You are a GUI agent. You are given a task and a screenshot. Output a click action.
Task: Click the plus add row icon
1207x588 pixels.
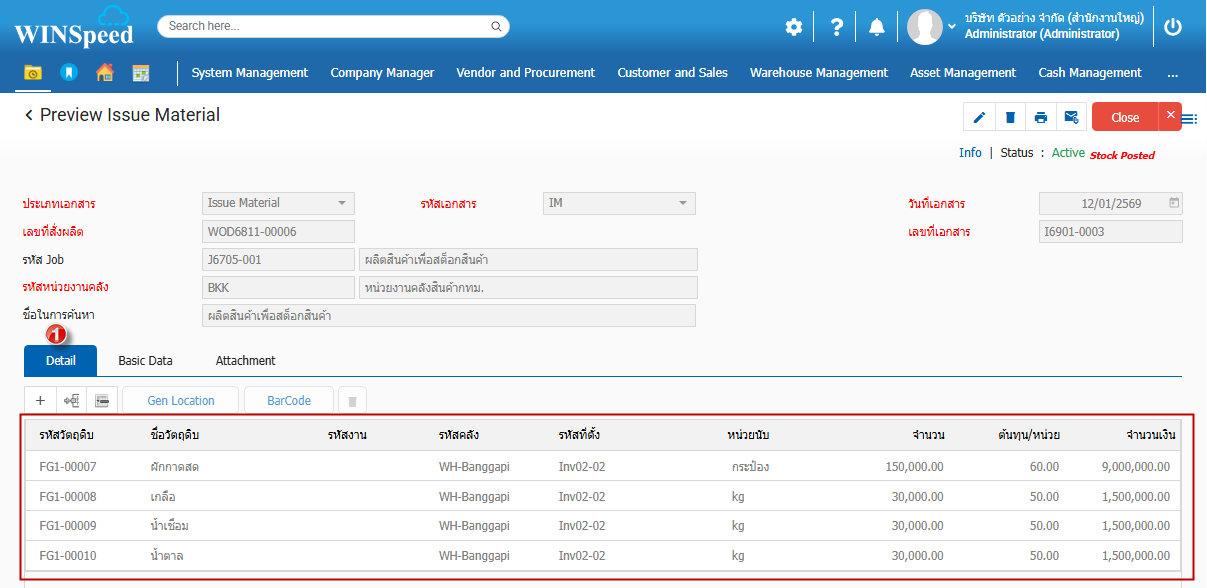pos(40,401)
